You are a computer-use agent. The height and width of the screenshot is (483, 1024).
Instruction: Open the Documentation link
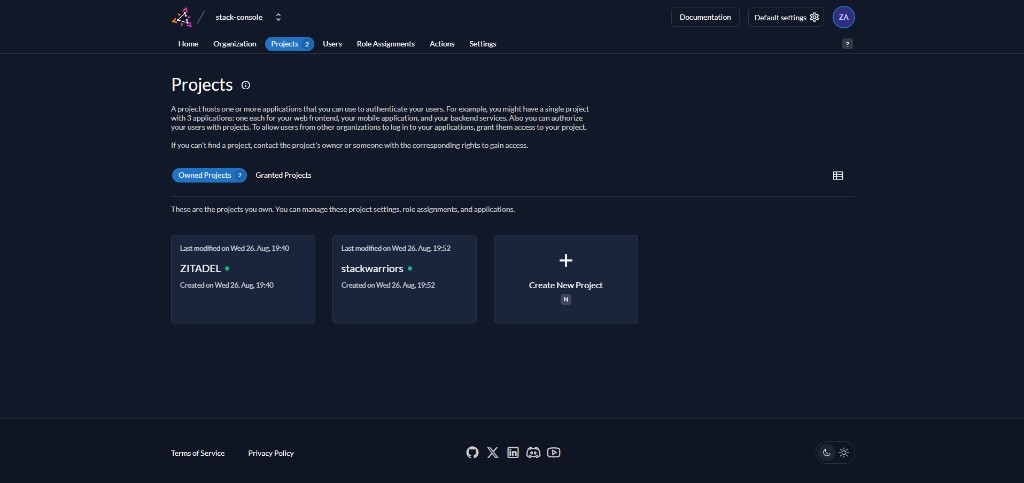click(x=705, y=17)
